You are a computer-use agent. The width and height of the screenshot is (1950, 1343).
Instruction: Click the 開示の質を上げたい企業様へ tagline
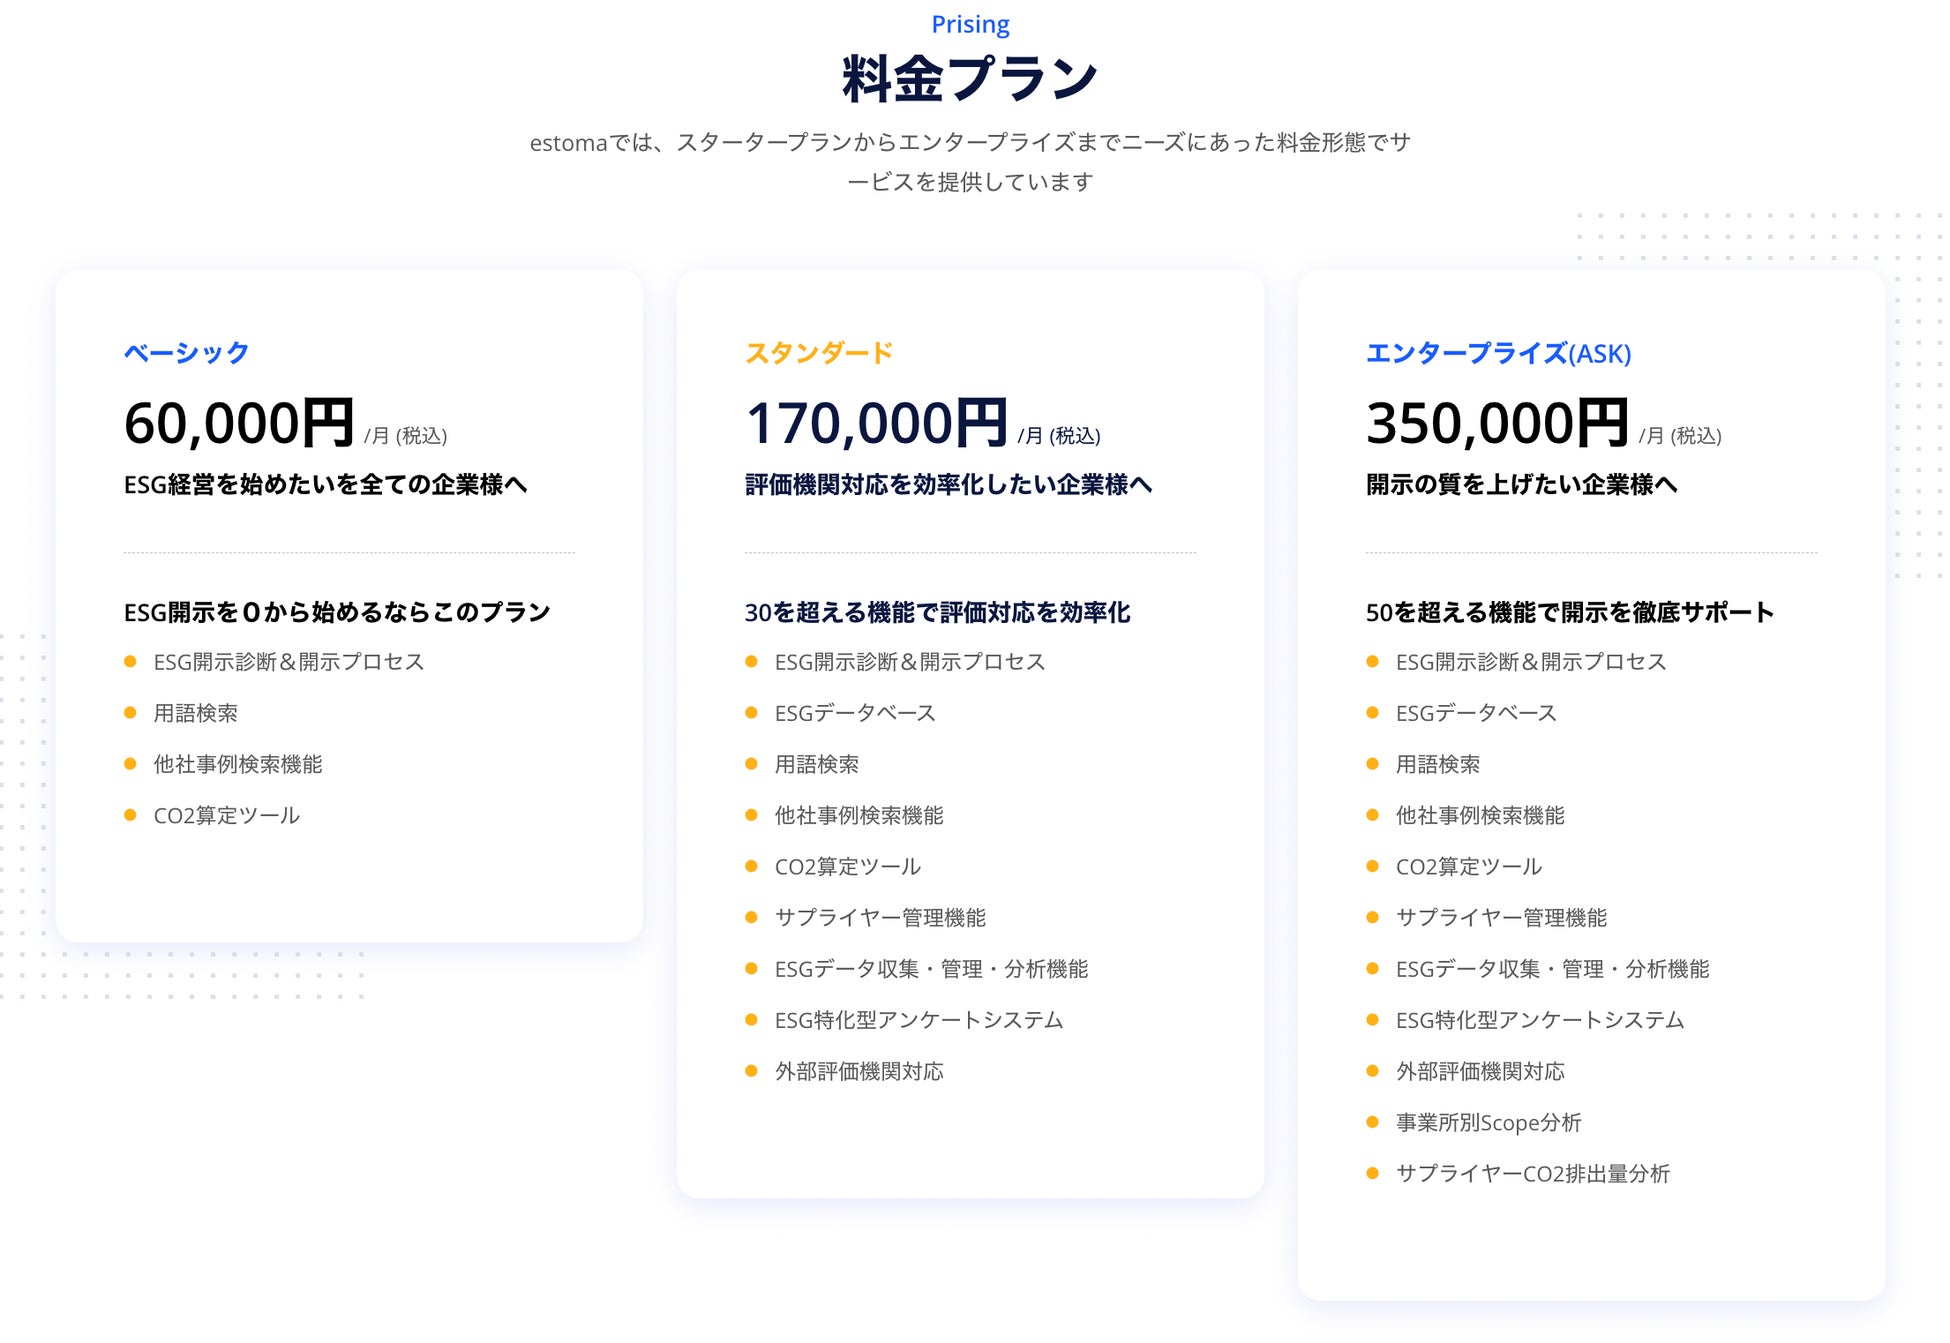click(x=1521, y=485)
